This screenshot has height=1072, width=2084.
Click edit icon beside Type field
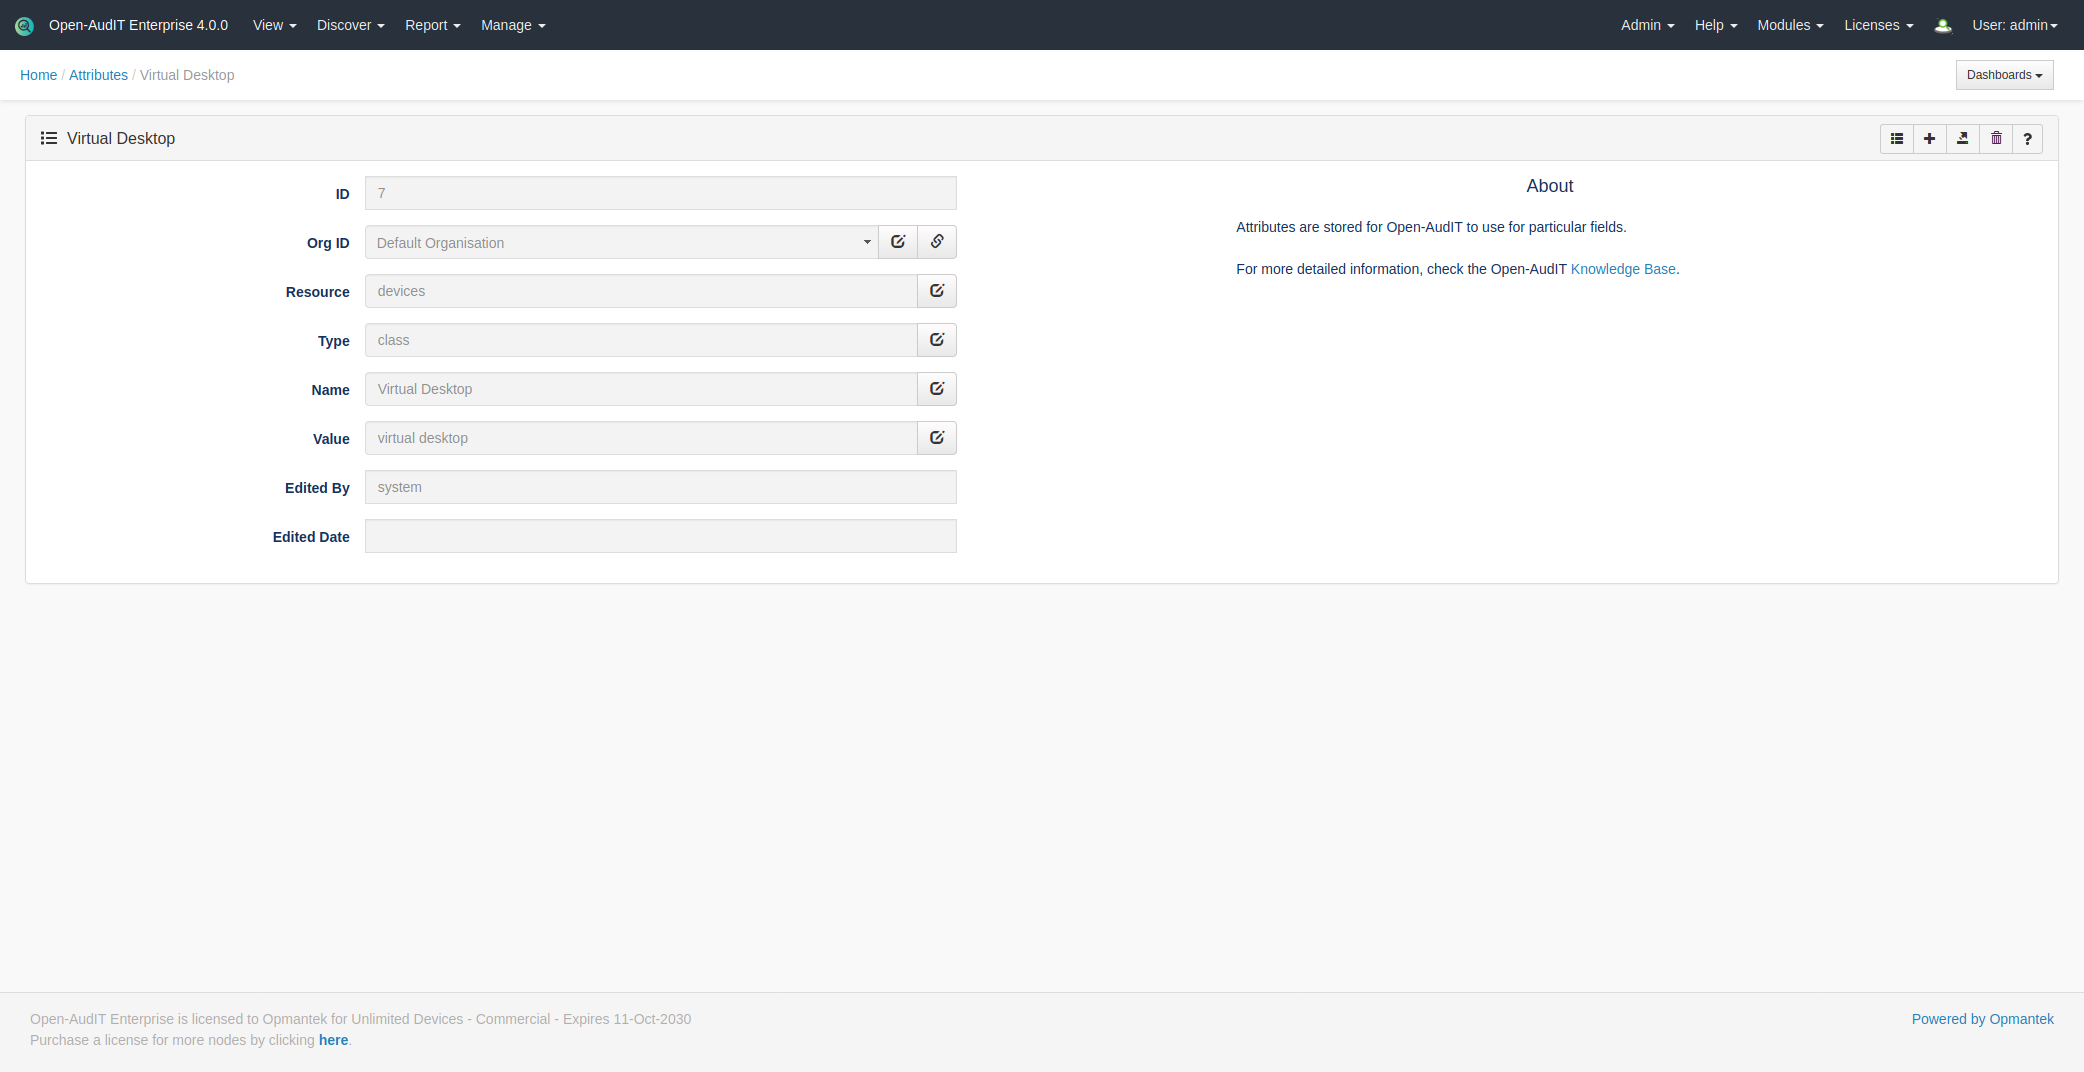tap(937, 340)
